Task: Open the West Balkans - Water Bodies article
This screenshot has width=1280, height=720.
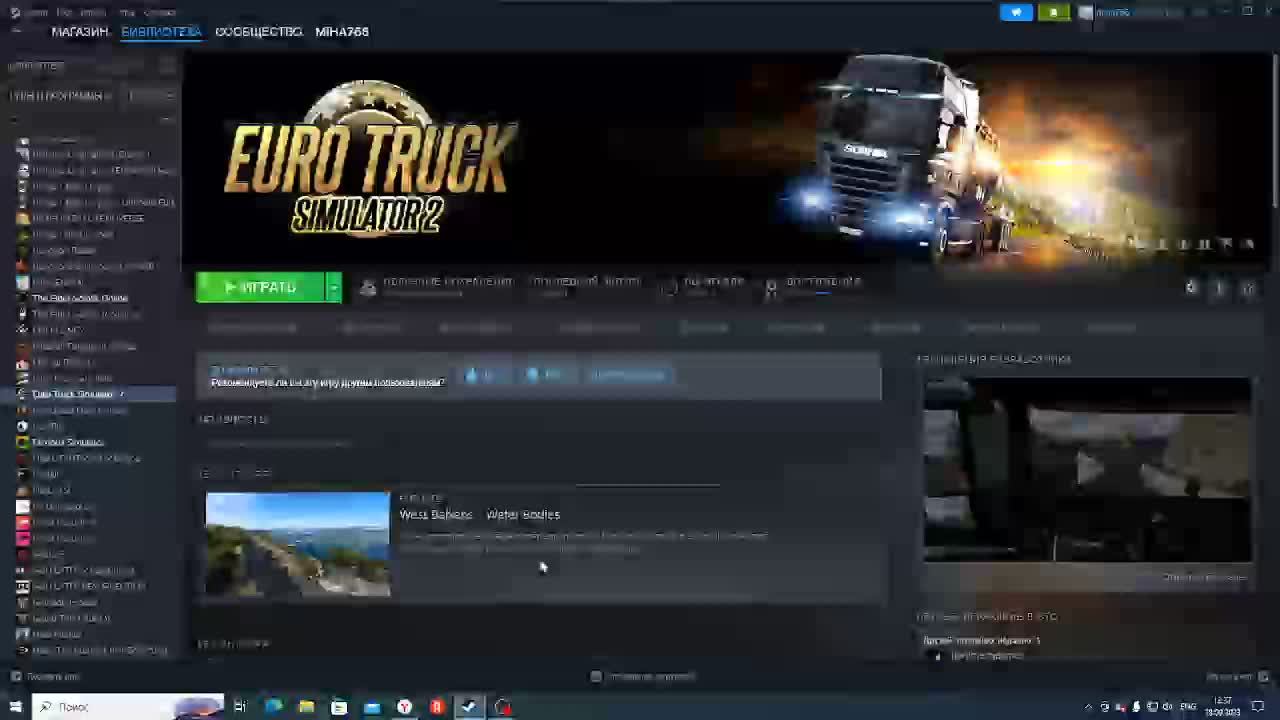Action: coord(480,515)
